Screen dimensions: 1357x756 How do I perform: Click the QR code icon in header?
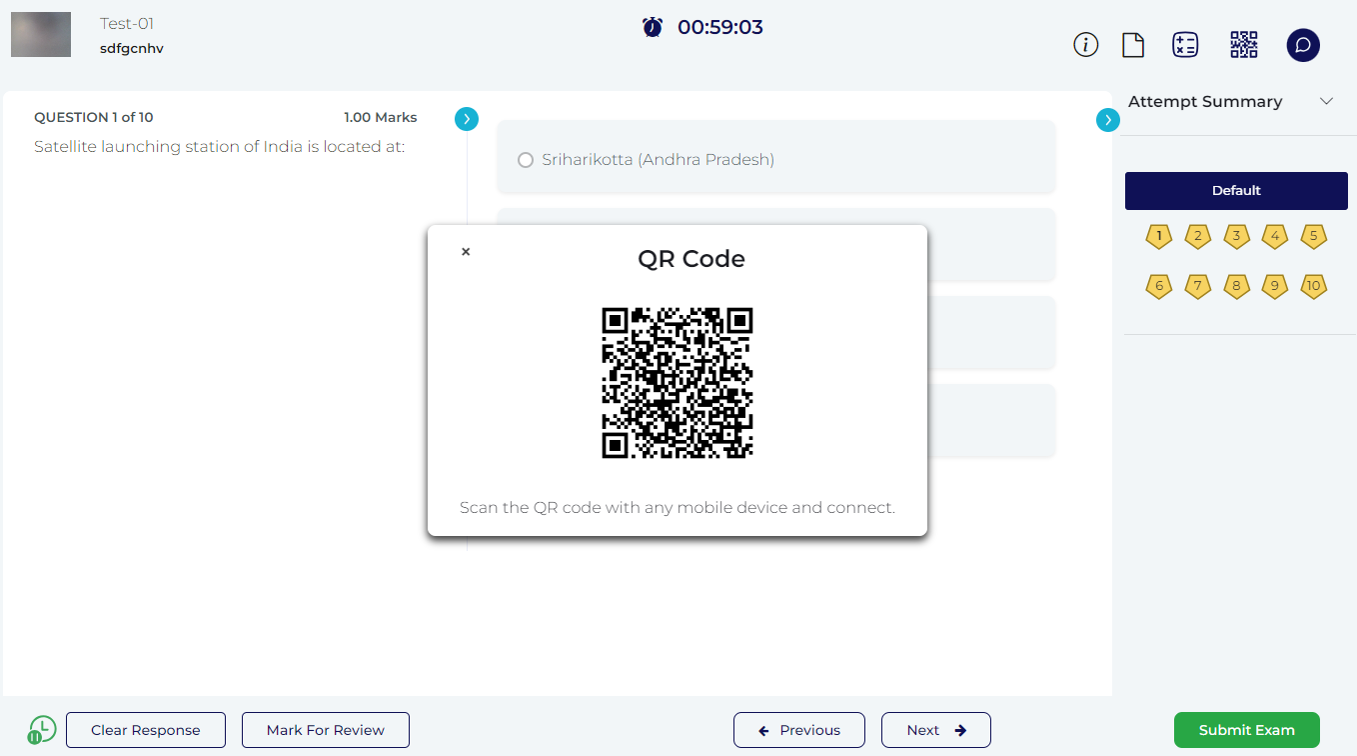[x=1244, y=44]
